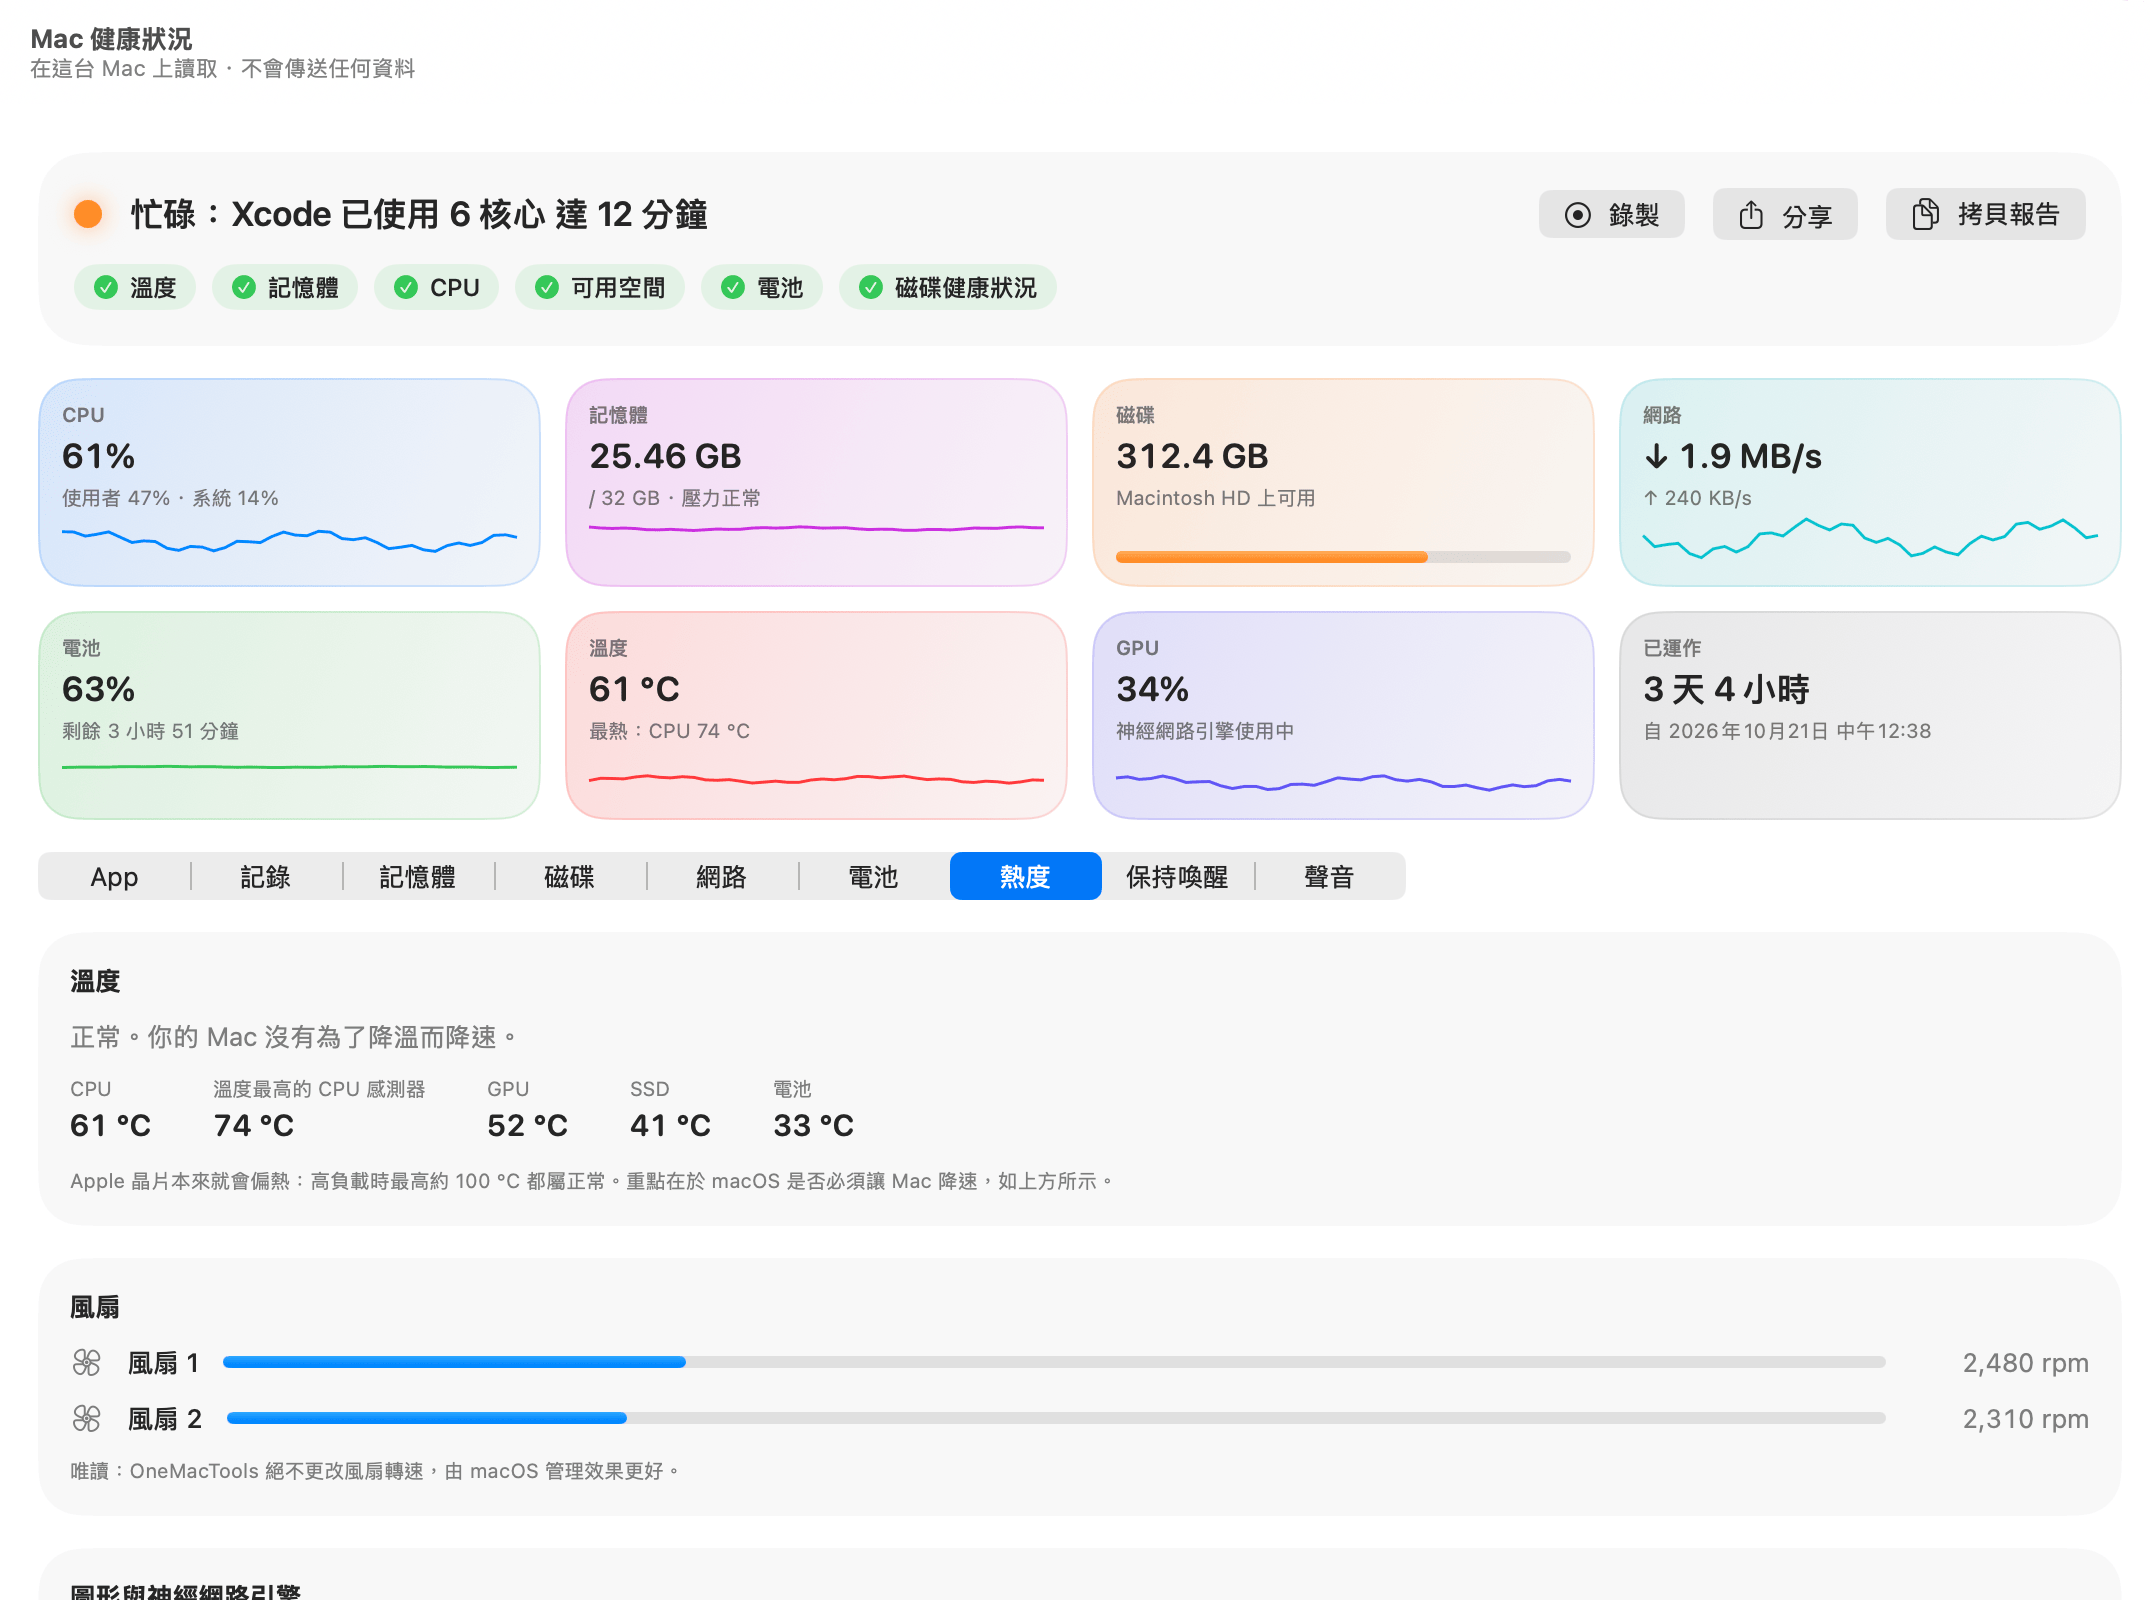
Task: Click the 風扇 1 speed bar
Action: [x=1054, y=1362]
